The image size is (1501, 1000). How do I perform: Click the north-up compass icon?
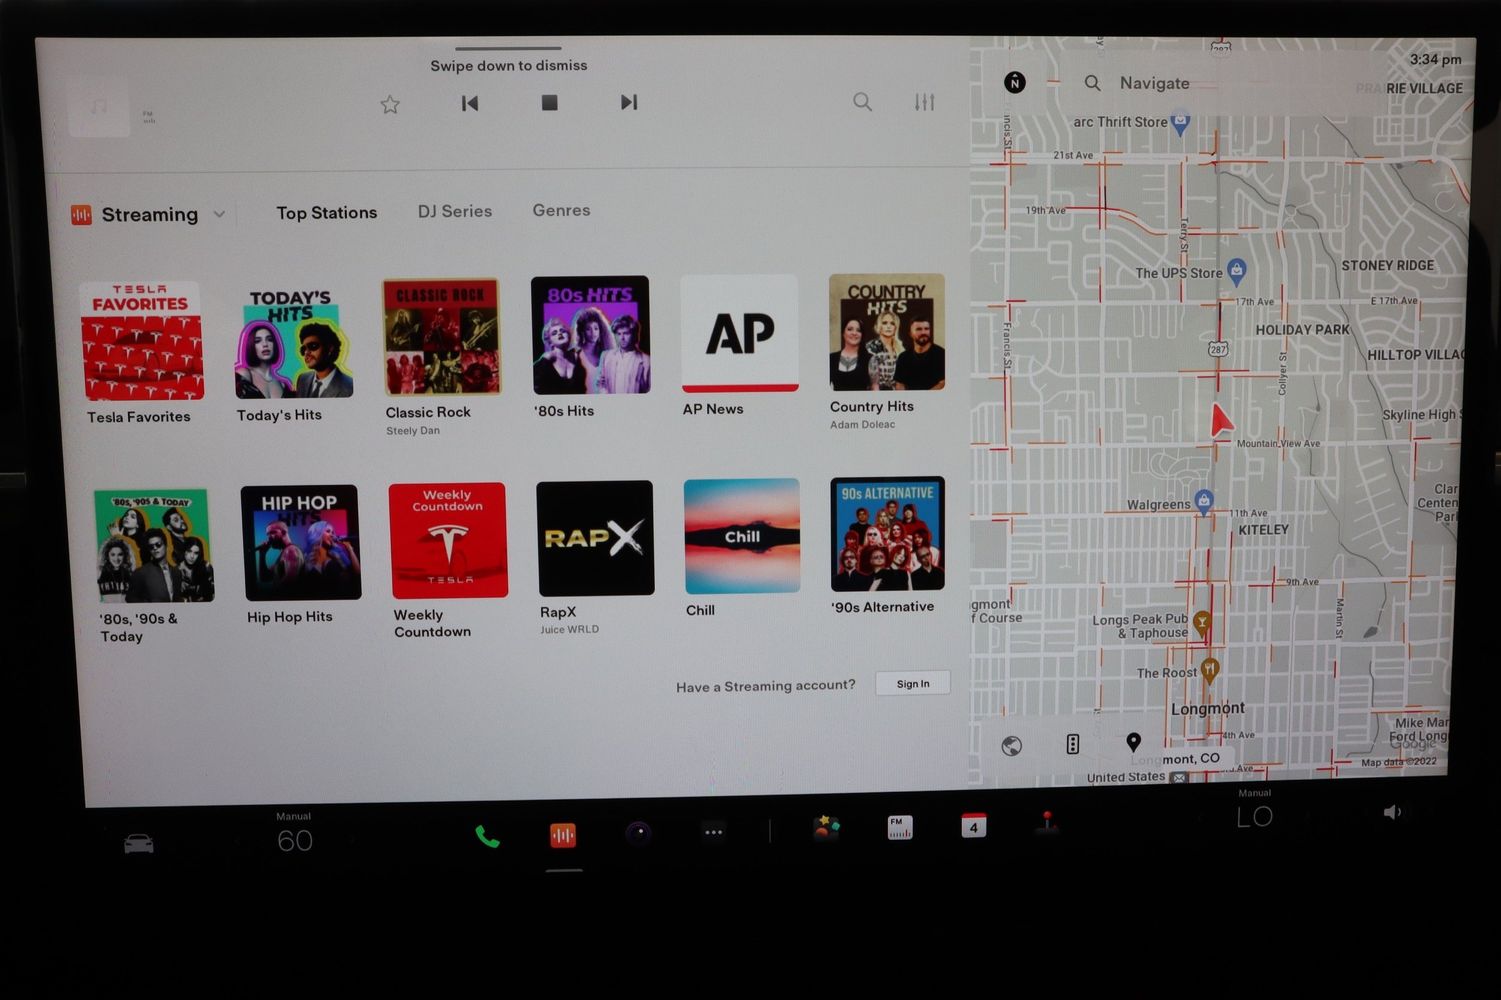coord(1015,82)
